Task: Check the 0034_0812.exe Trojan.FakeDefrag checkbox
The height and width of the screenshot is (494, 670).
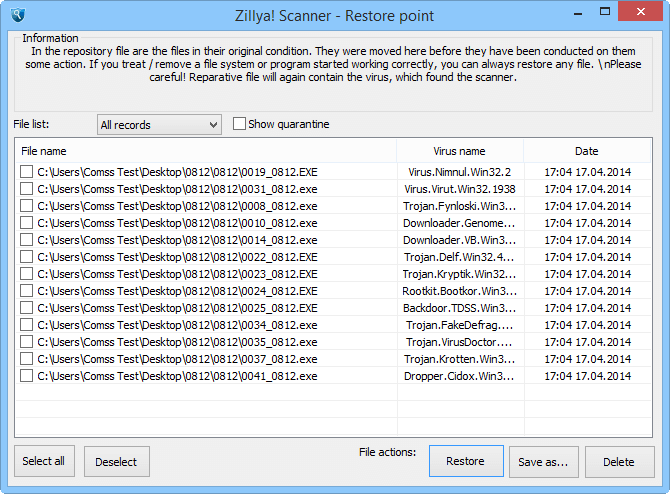Action: 26,325
